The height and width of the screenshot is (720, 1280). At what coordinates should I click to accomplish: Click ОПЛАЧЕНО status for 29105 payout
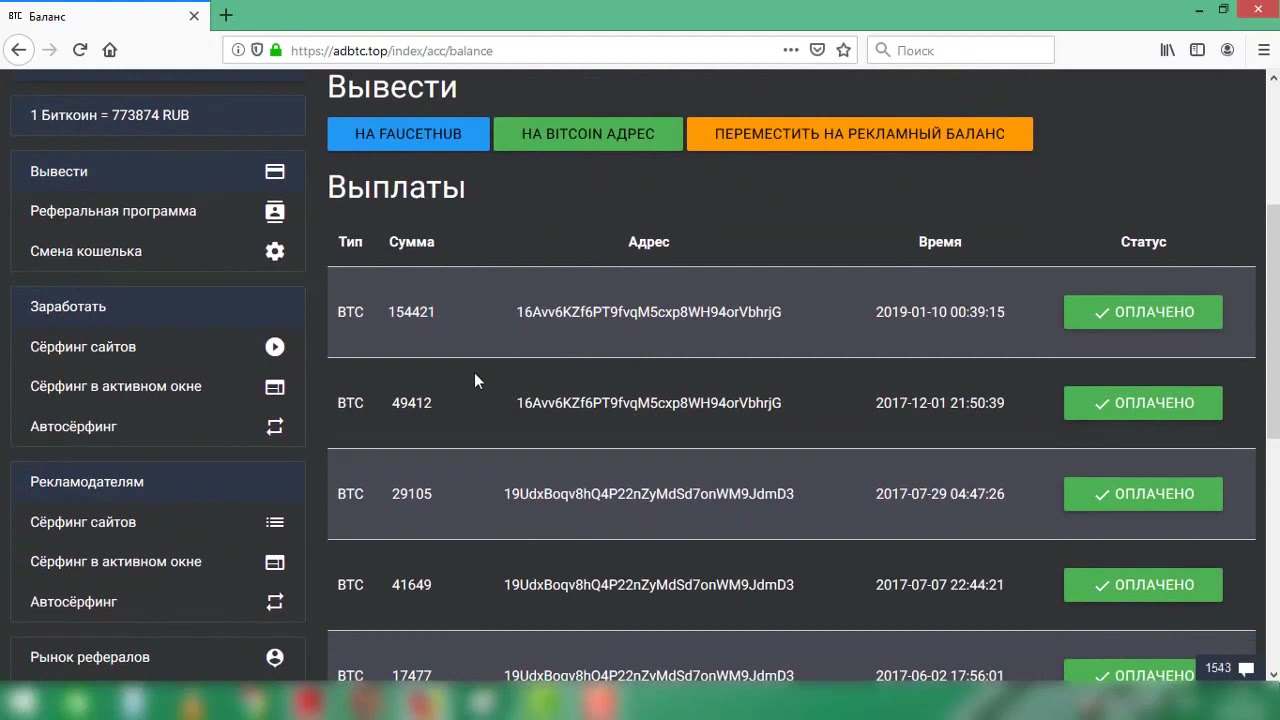(x=1143, y=494)
